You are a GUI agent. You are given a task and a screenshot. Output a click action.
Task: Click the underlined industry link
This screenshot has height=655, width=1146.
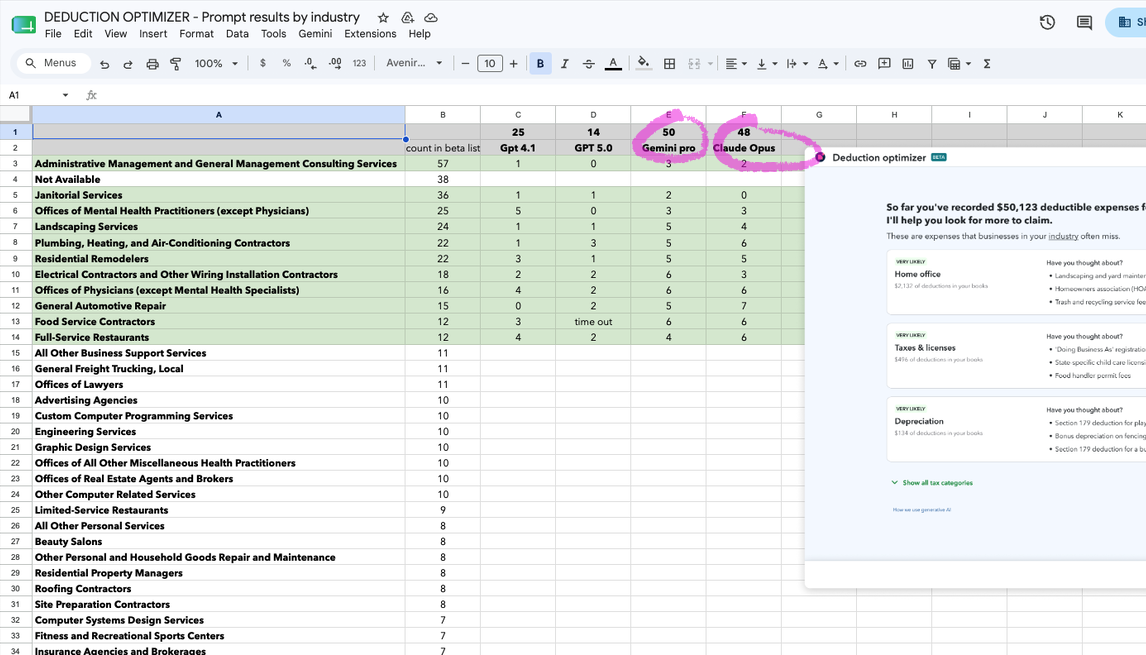[1063, 236]
